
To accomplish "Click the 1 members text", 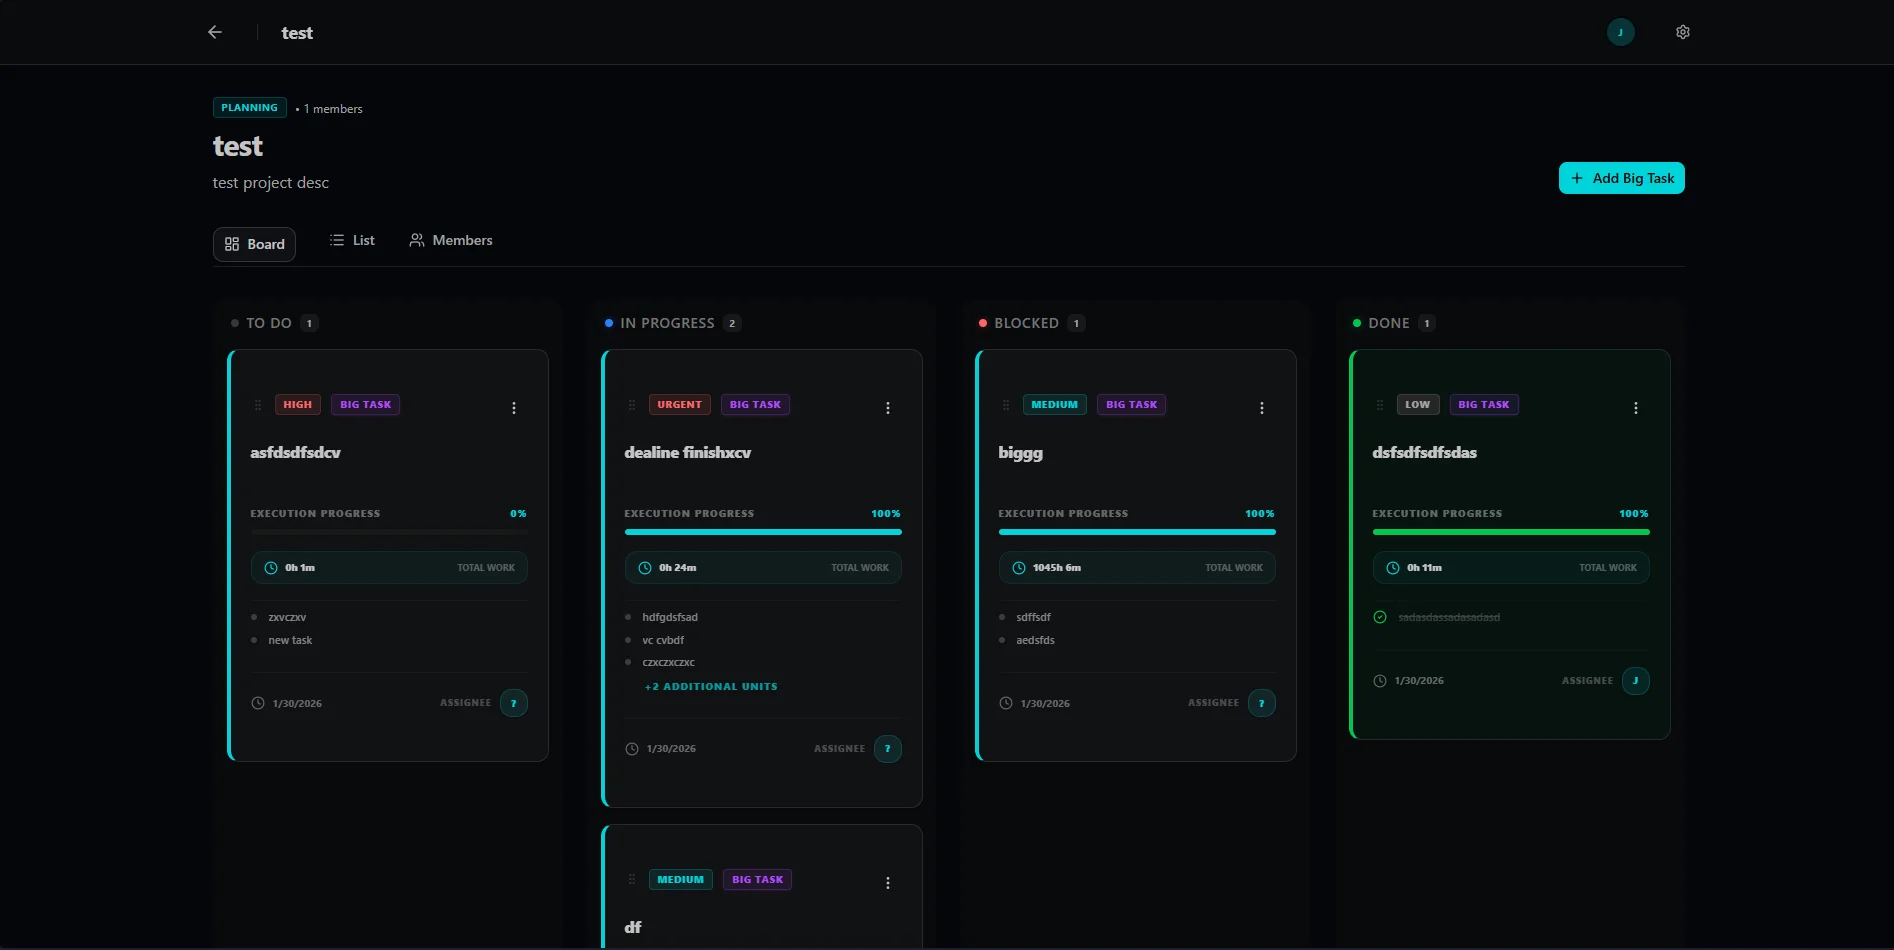I will [x=333, y=109].
